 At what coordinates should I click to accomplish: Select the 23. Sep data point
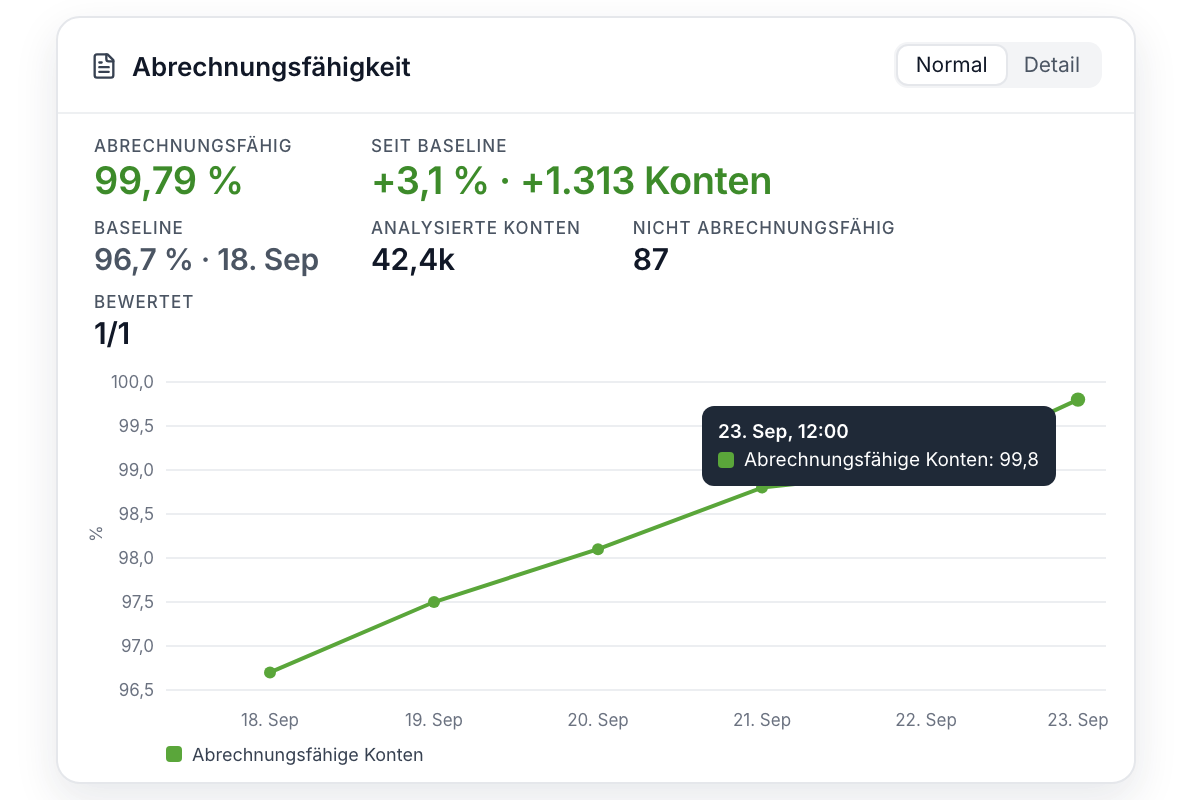1078,399
